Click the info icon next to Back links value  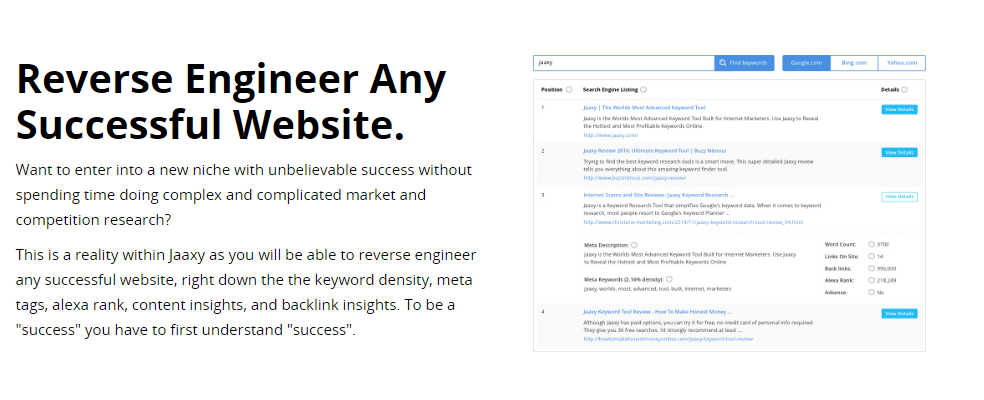point(872,268)
